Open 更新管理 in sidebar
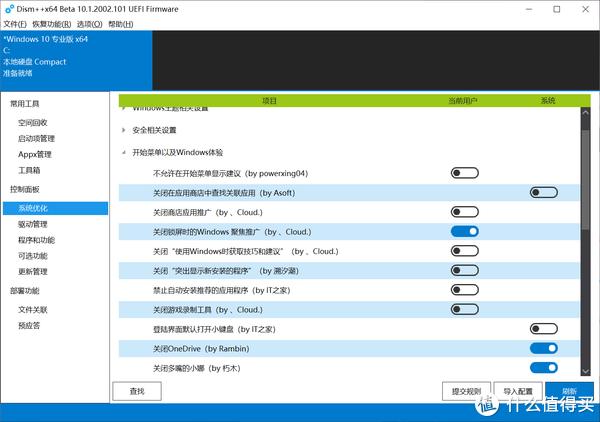The height and width of the screenshot is (422, 600). (x=33, y=272)
